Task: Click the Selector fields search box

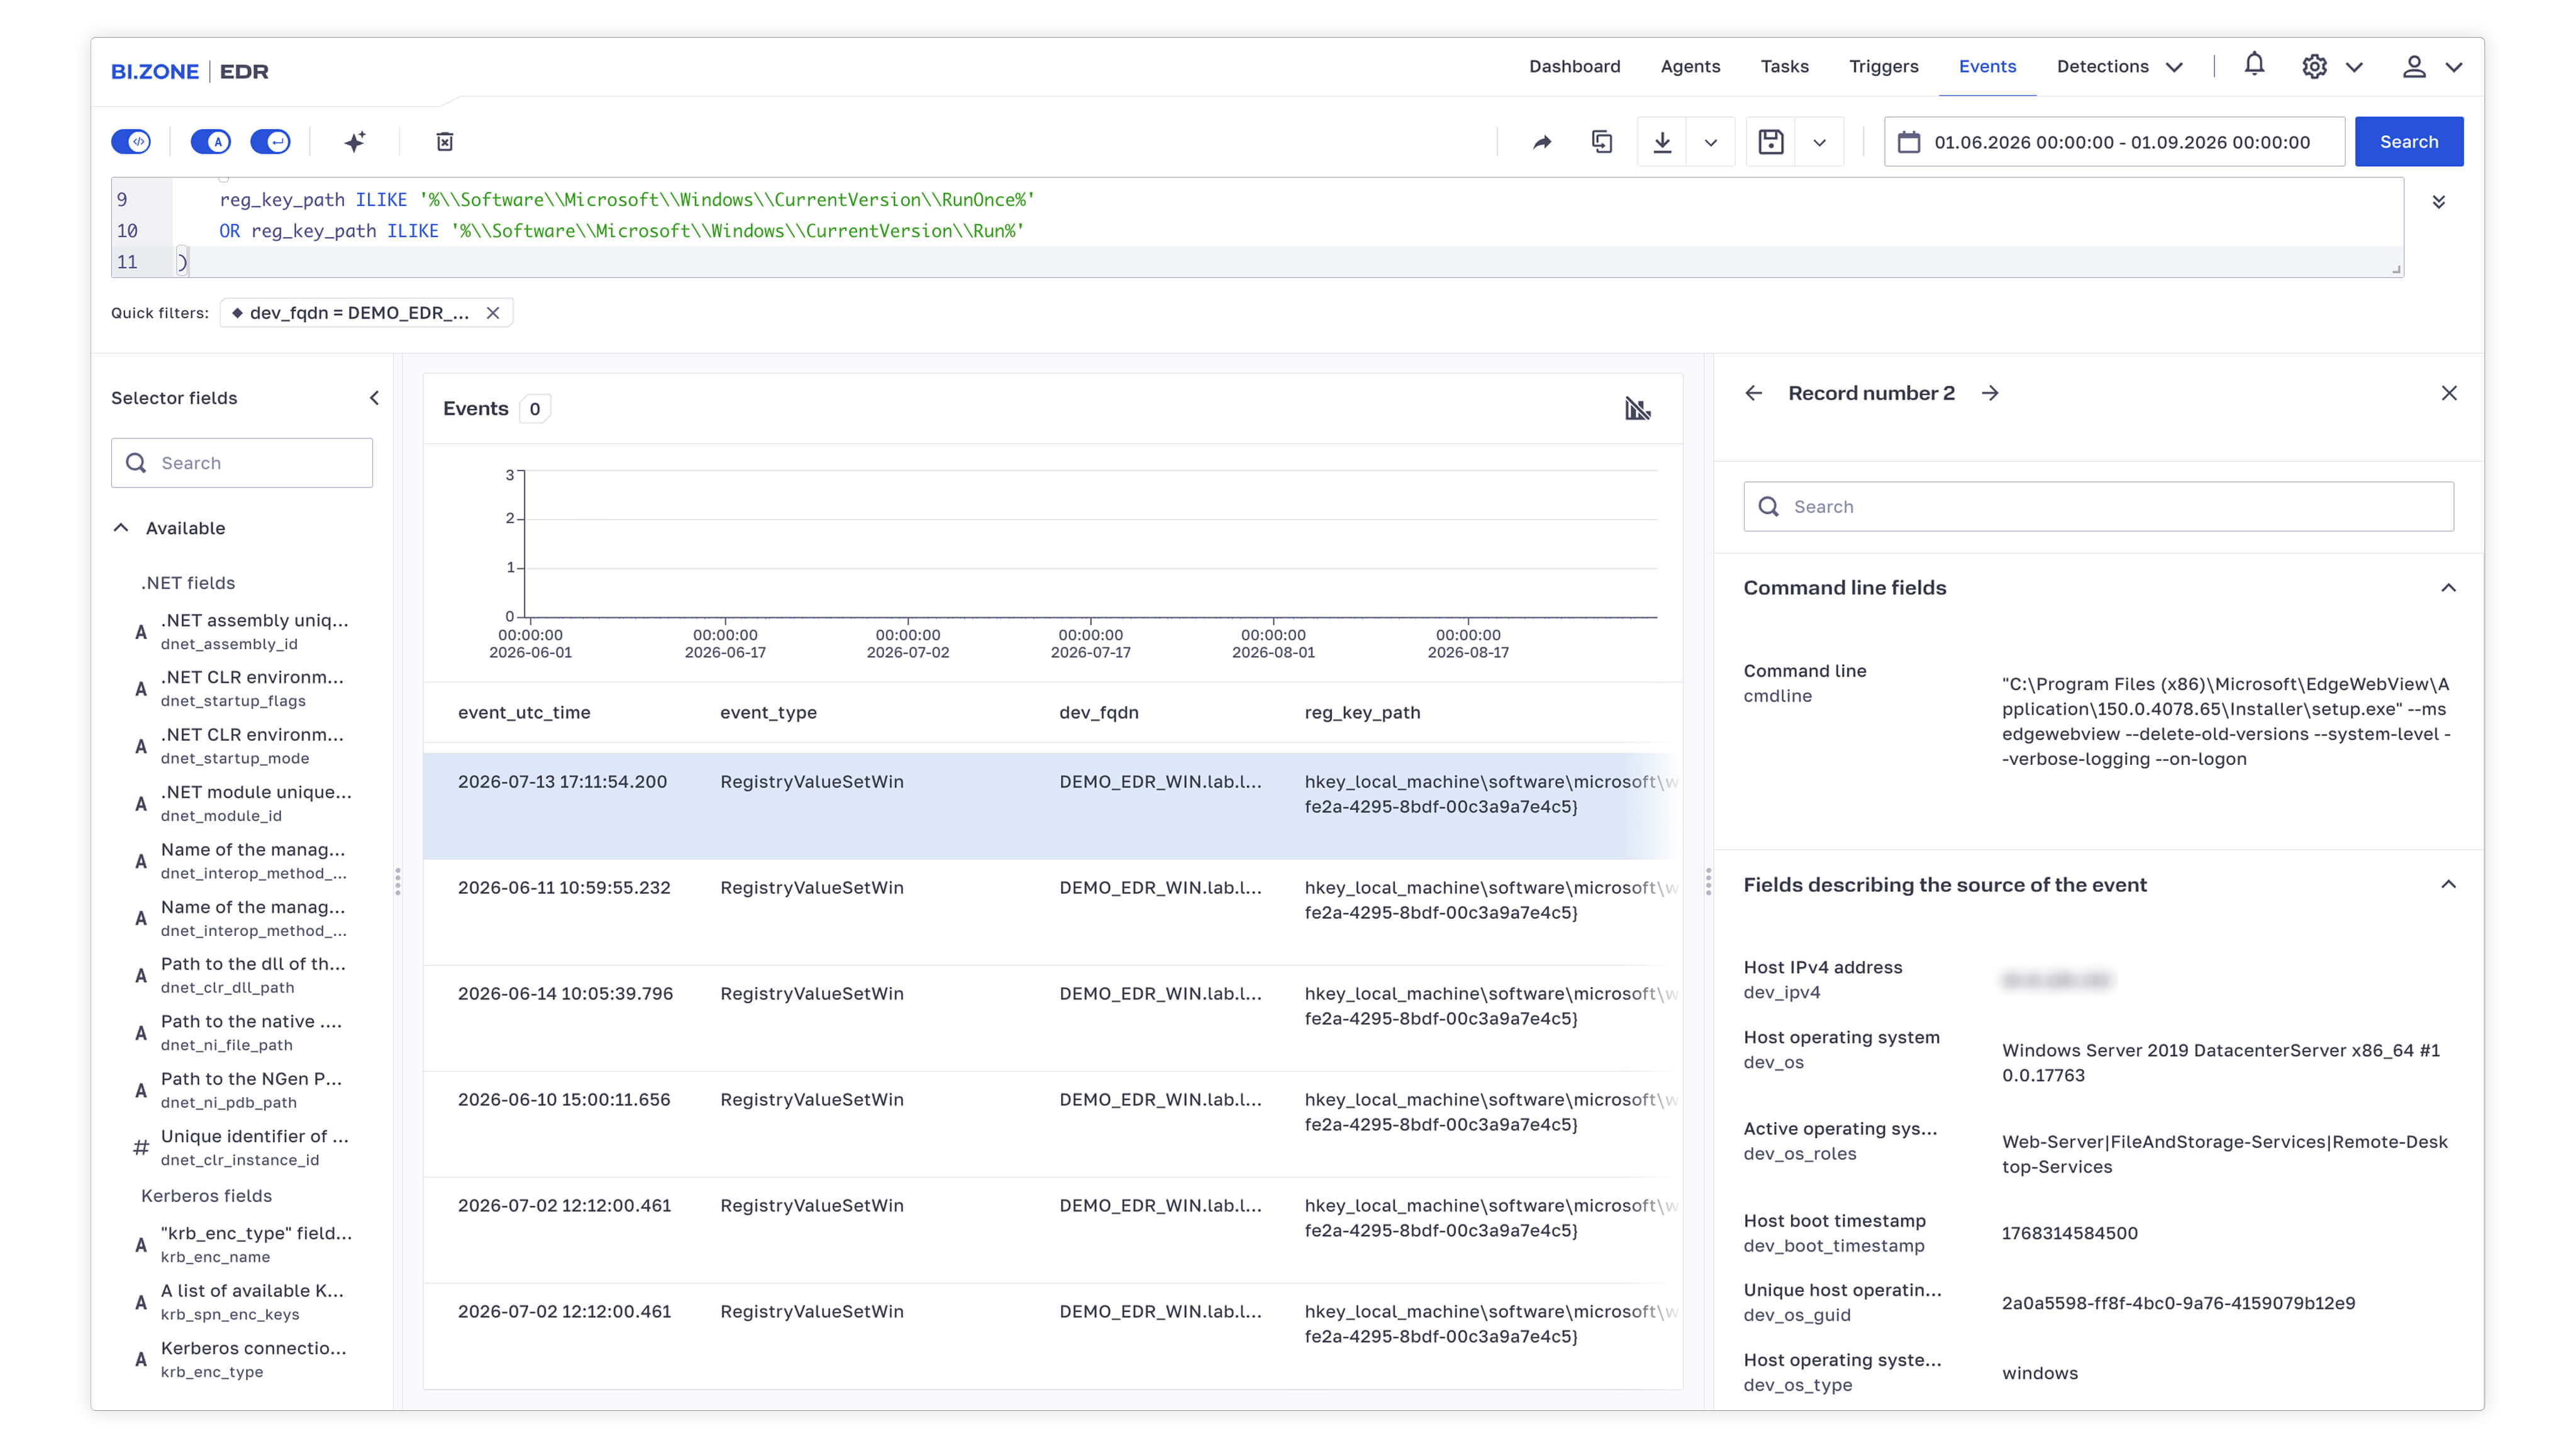Action: click(x=242, y=463)
